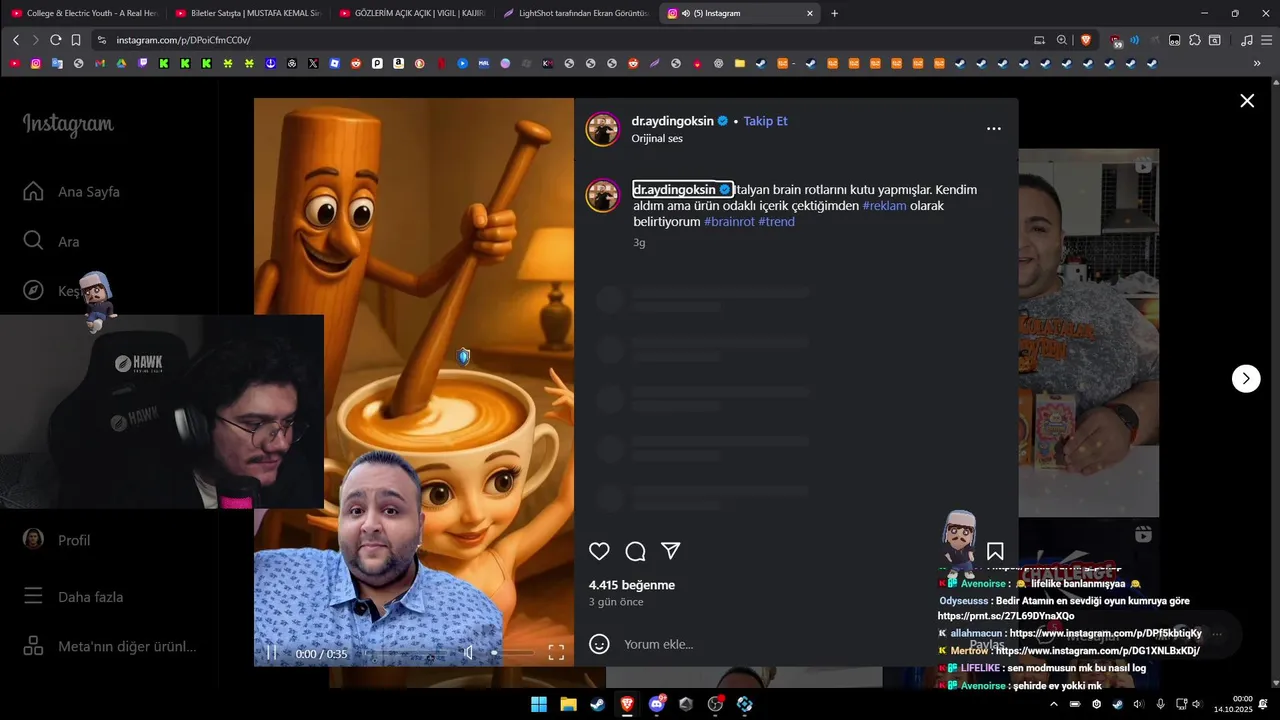1280x720 pixels.
Task: Open Meta'nın diğer ürünleri in the sidebar
Action: tap(110, 646)
